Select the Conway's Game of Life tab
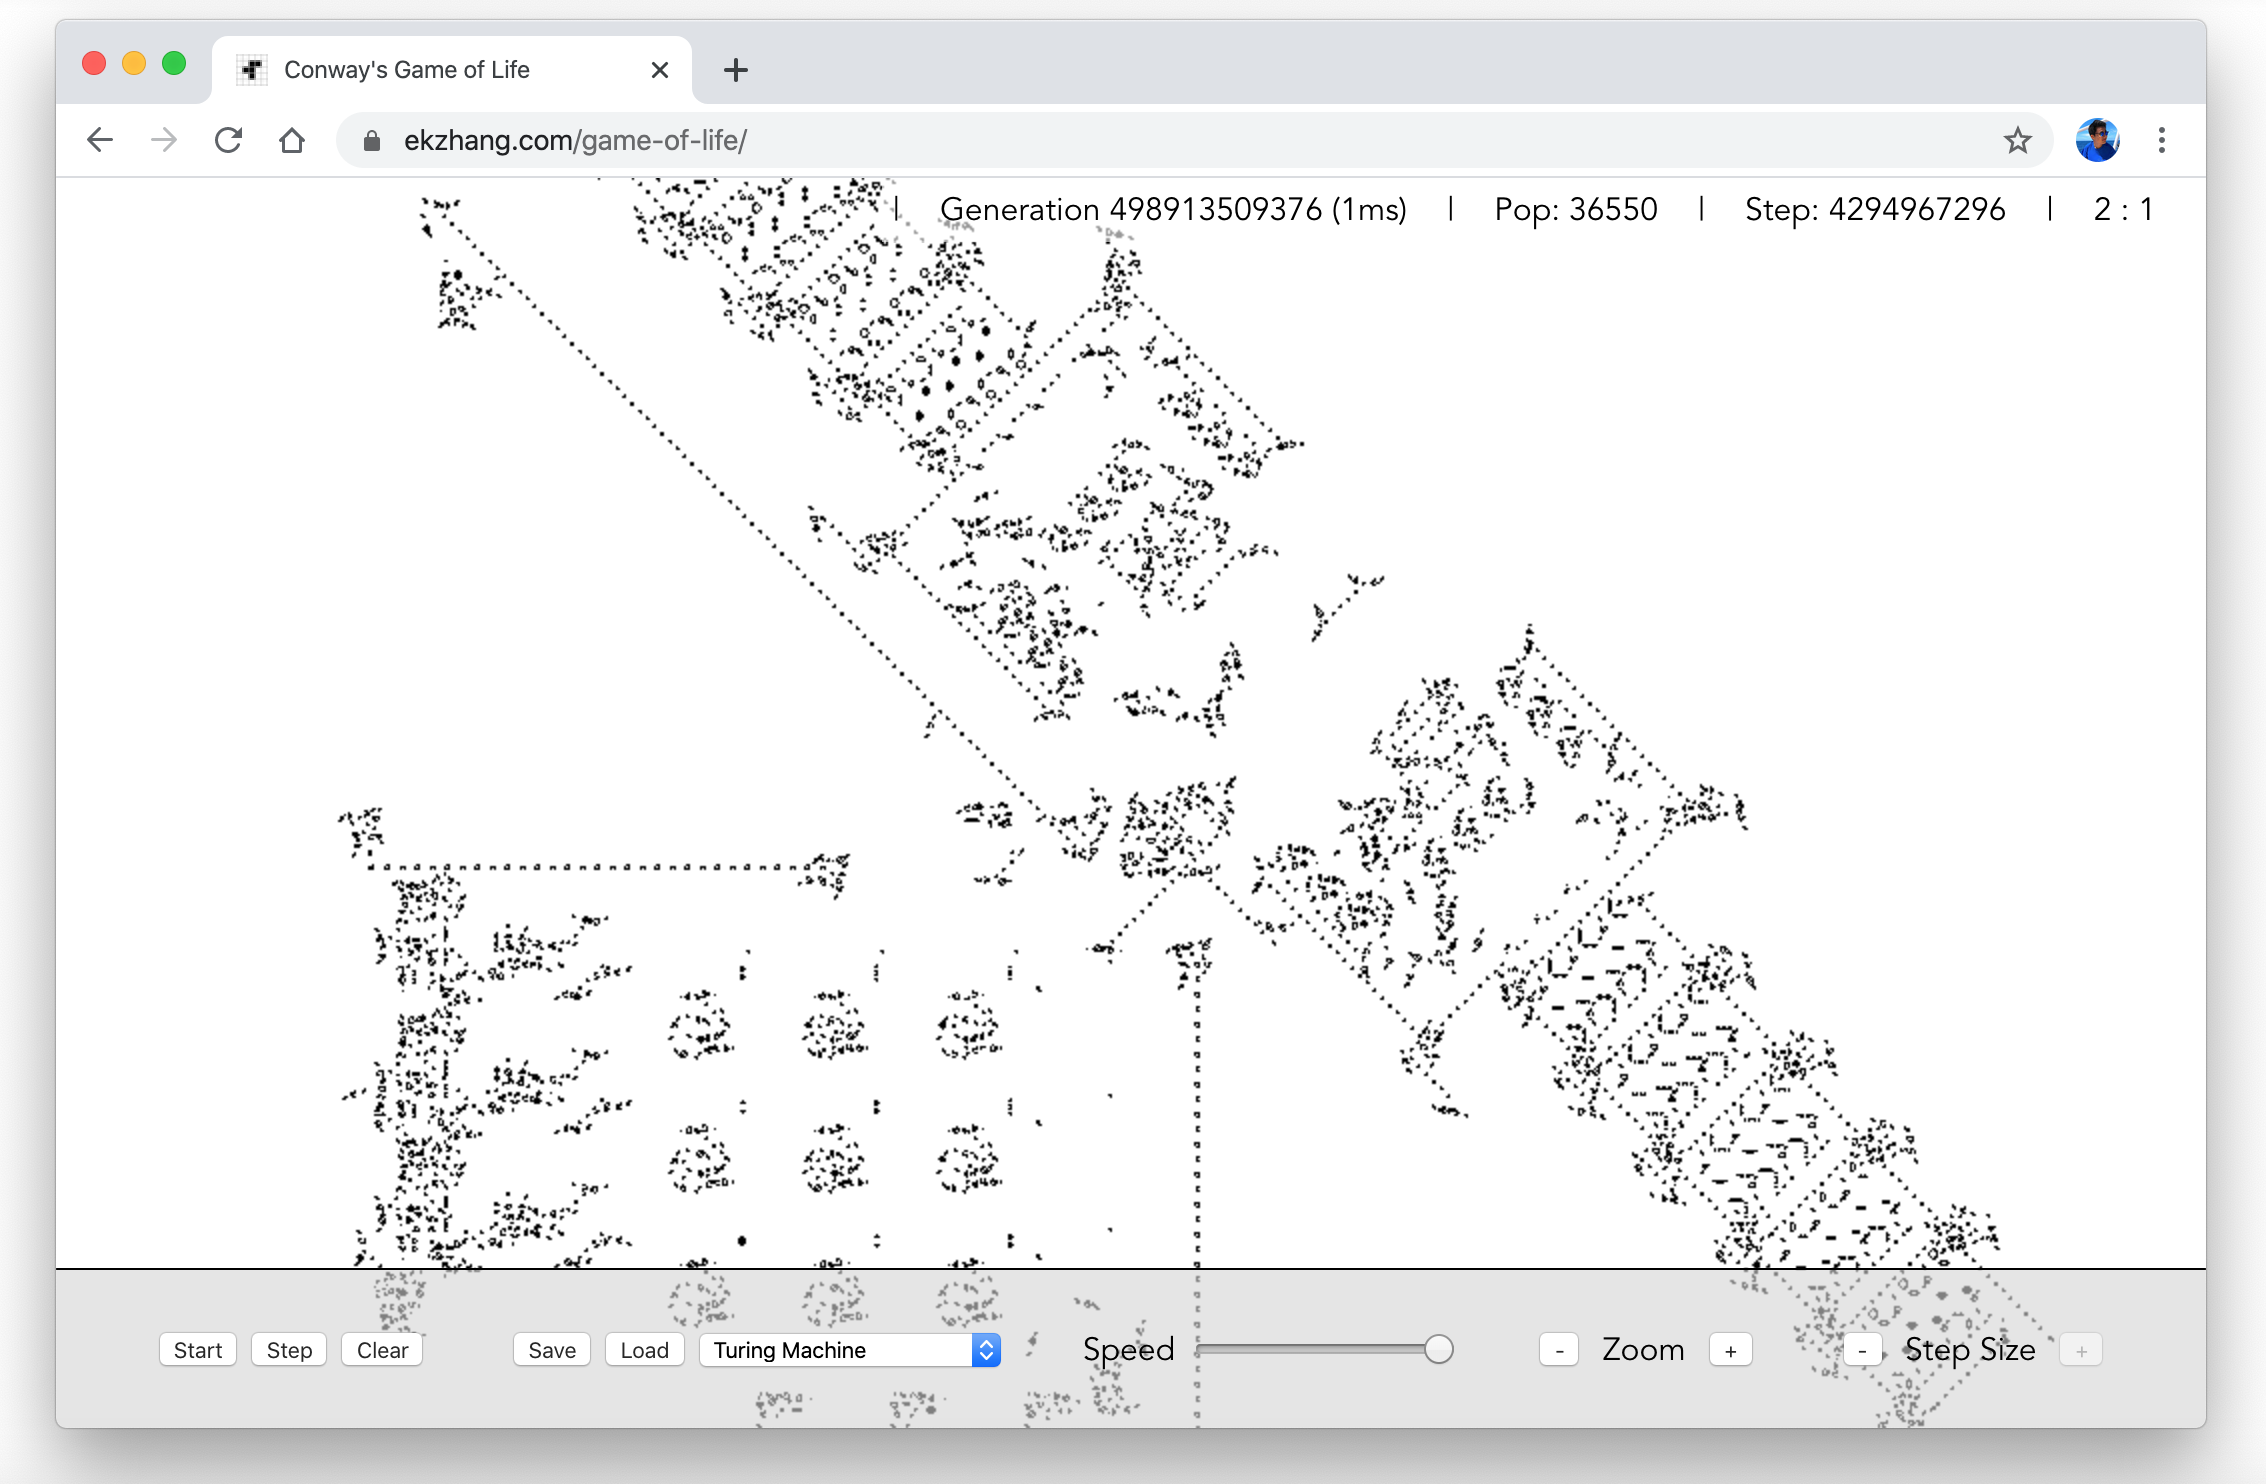The image size is (2266, 1484). click(x=420, y=70)
